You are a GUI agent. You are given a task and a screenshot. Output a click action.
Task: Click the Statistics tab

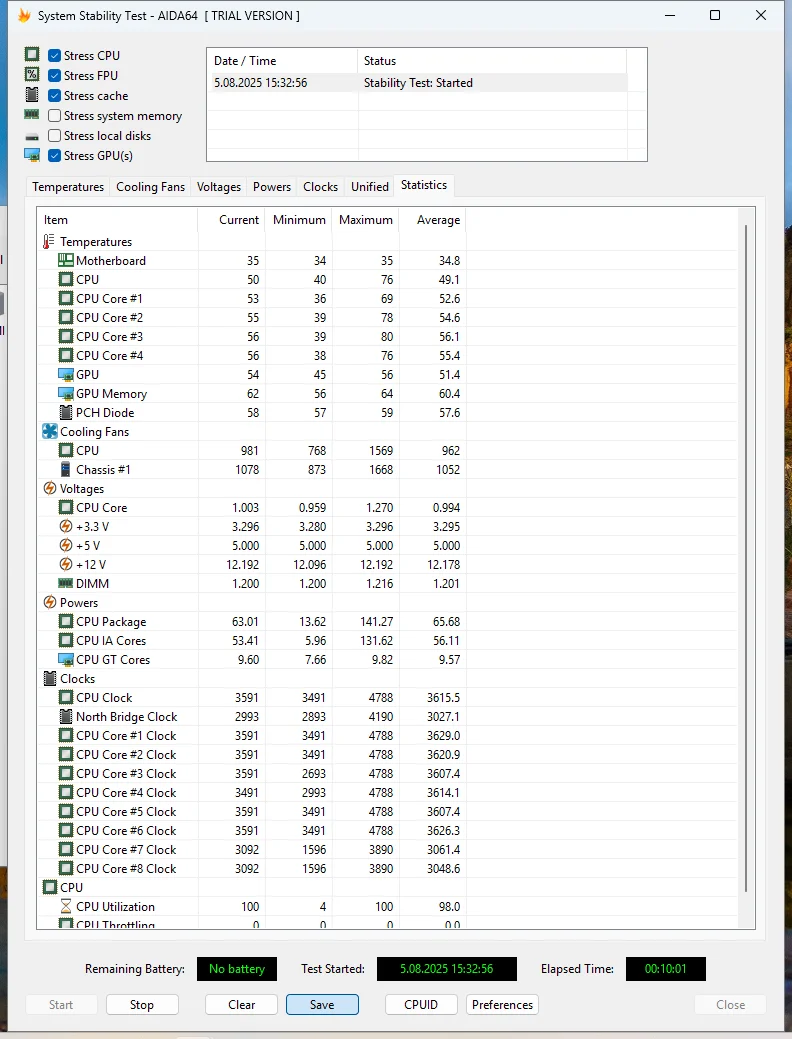[424, 186]
